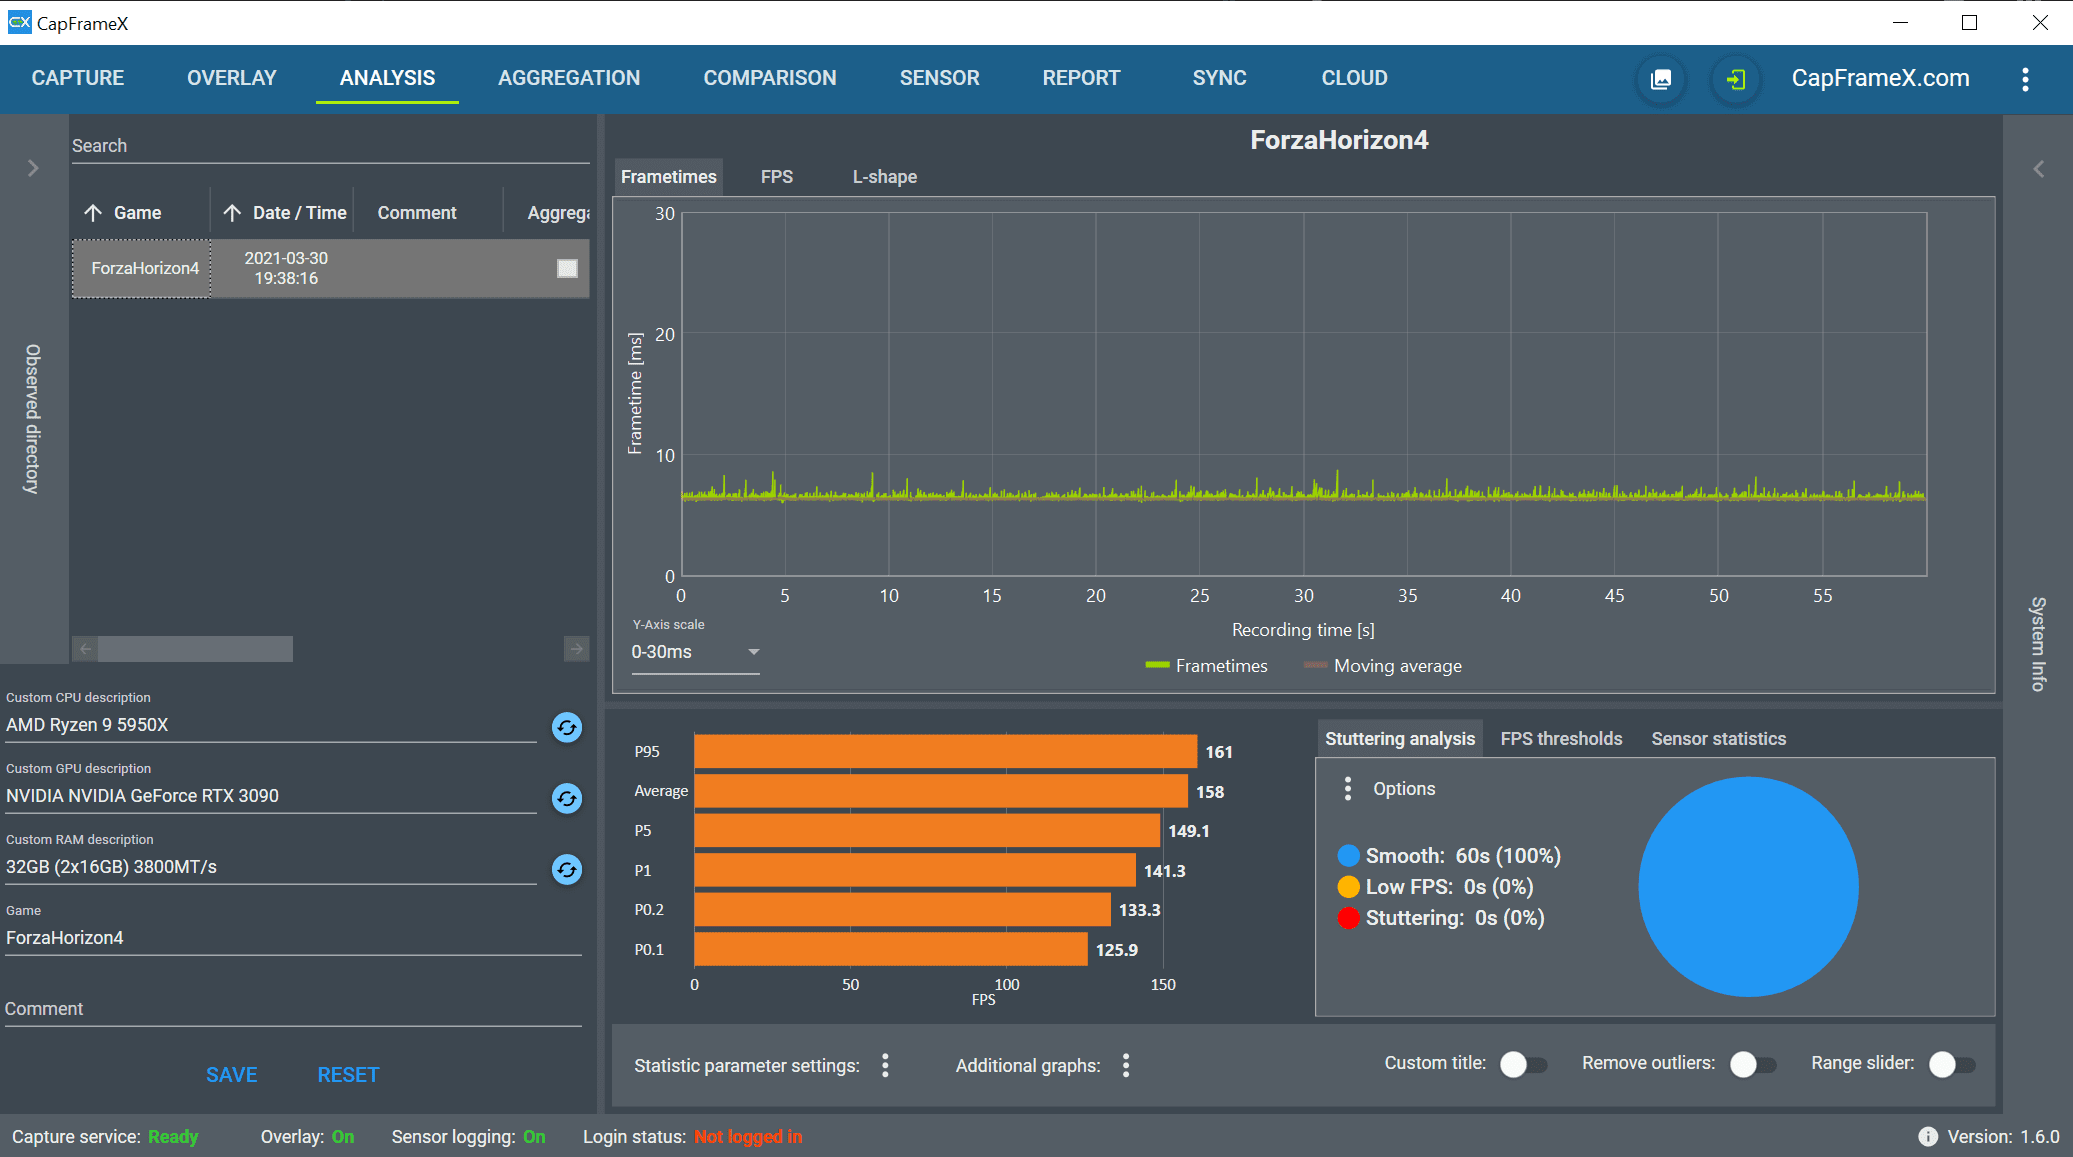Click the Comment input field
Viewport: 2073px width, 1157px height.
(x=293, y=1009)
